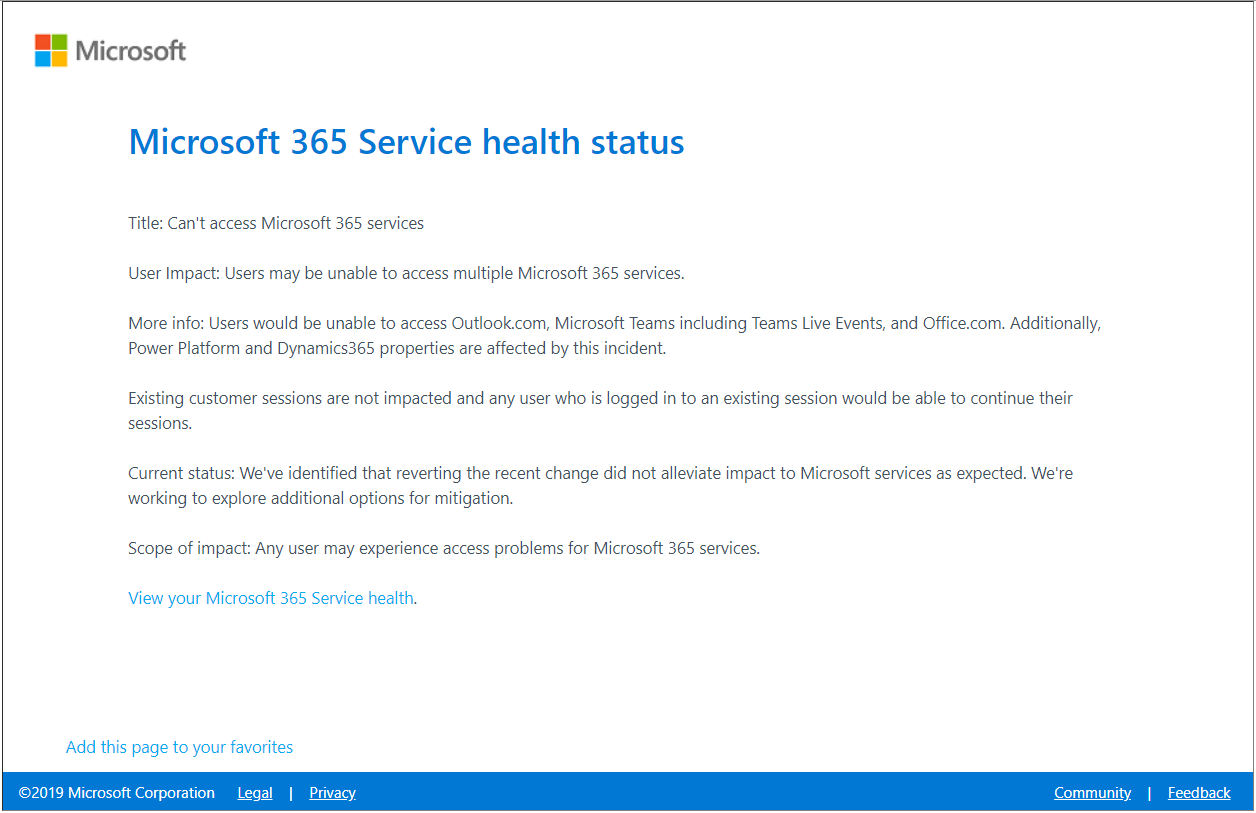Click the Microsoft 365 Service health status heading
1256x813 pixels.
tap(406, 142)
